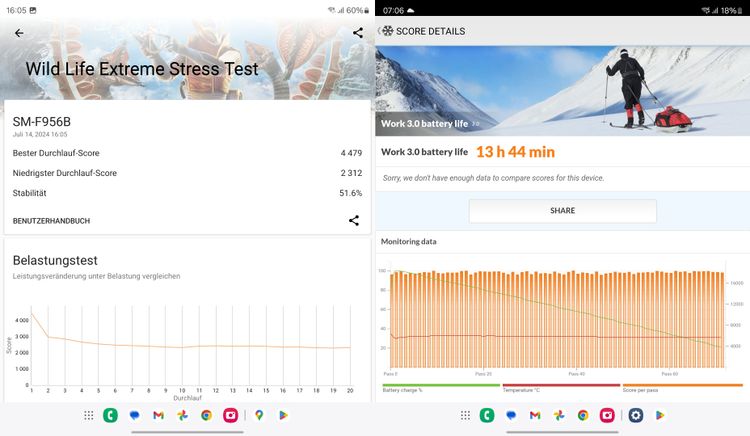750x436 pixels.
Task: Tap the Temperature °C legend
Action: [521, 390]
